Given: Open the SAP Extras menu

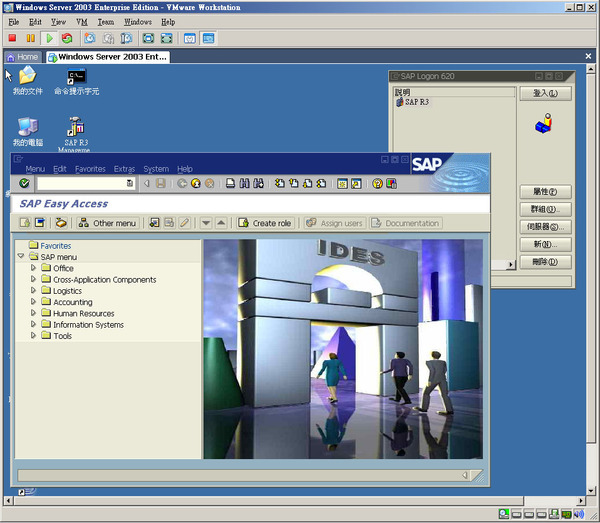Looking at the screenshot, I should coord(124,169).
